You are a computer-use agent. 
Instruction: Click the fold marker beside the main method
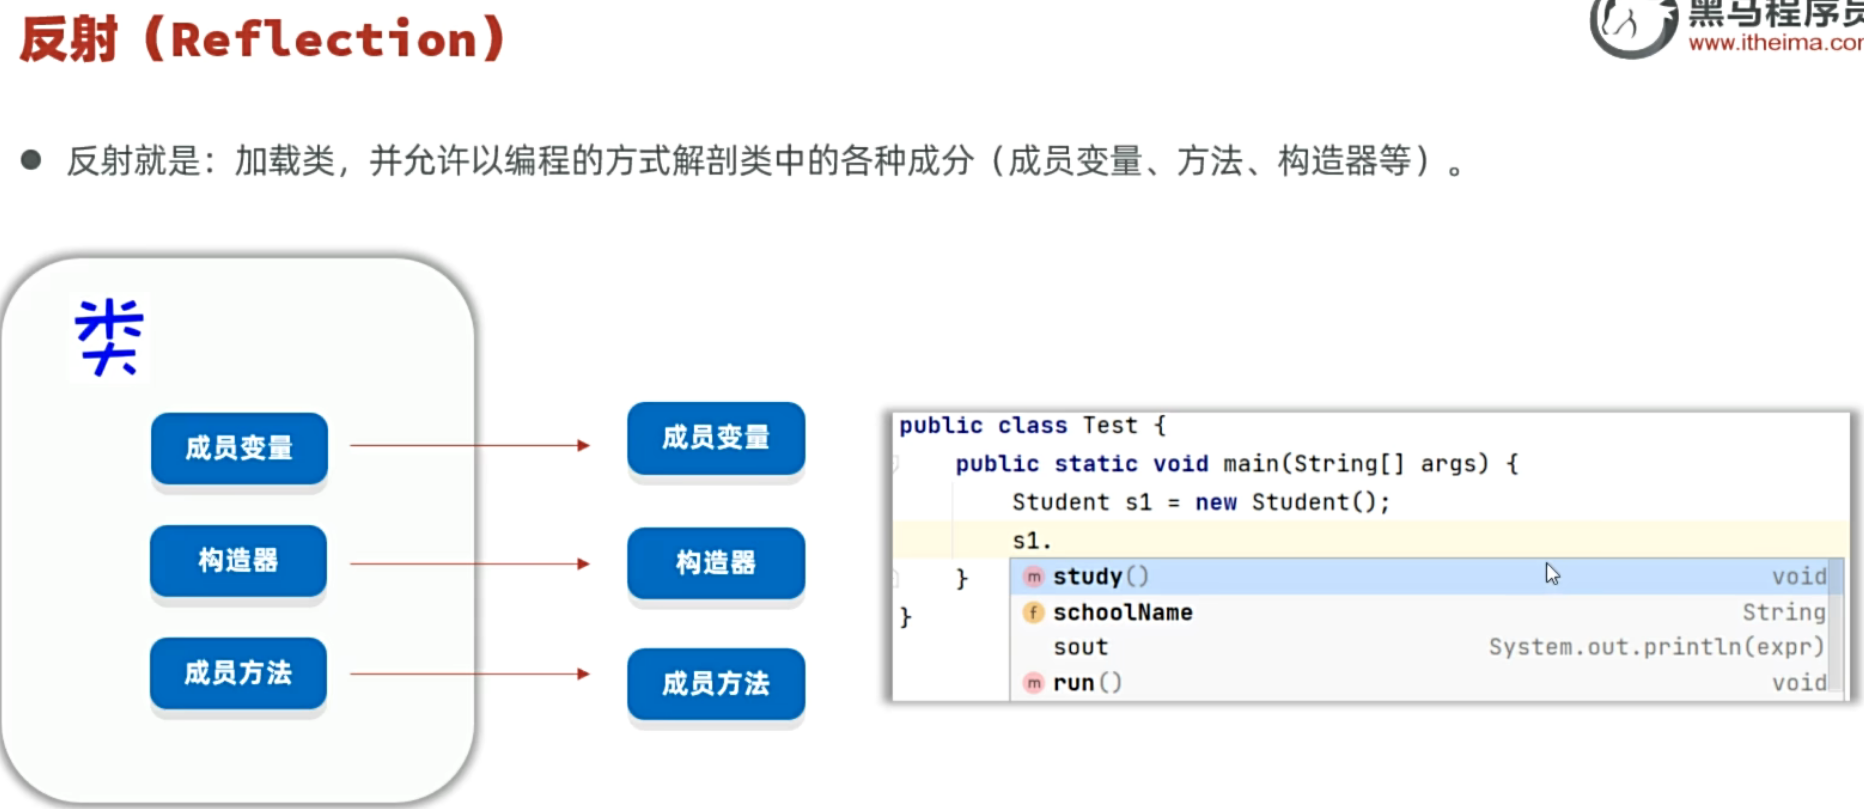click(896, 463)
